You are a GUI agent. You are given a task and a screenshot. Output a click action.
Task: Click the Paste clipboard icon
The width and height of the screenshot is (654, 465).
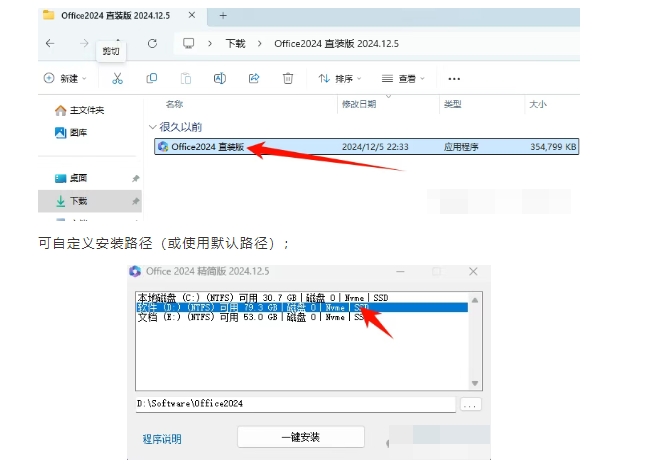point(186,78)
